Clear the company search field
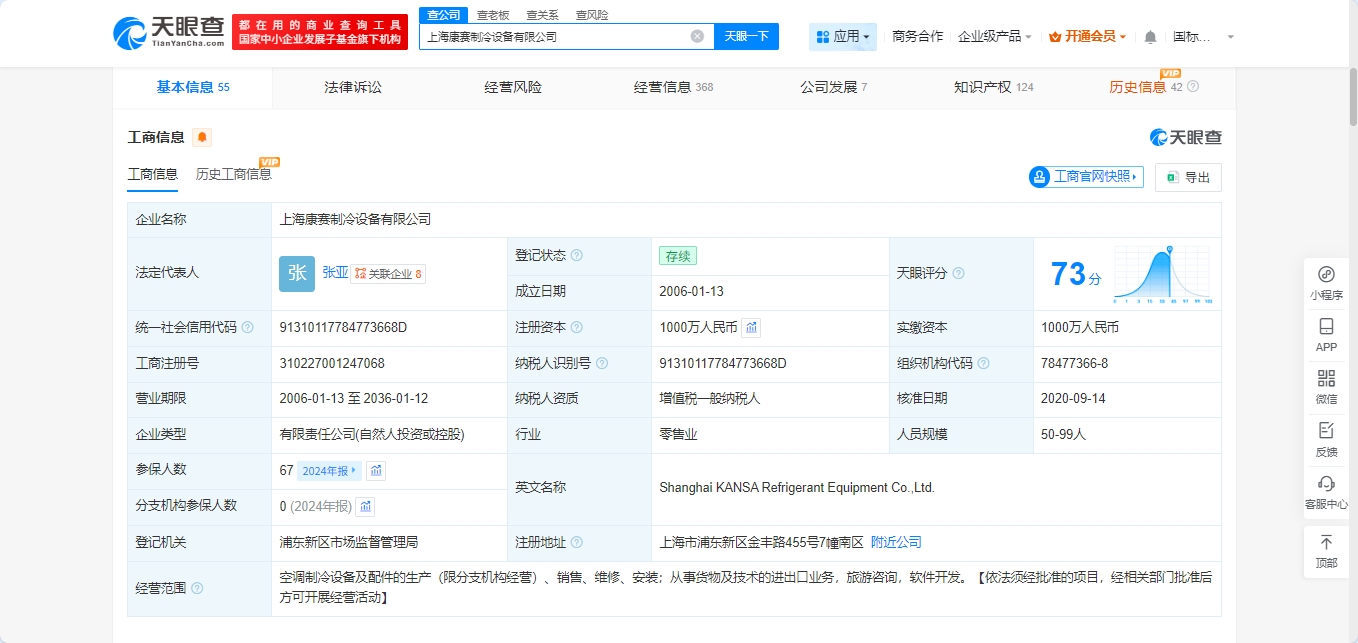 pos(697,37)
